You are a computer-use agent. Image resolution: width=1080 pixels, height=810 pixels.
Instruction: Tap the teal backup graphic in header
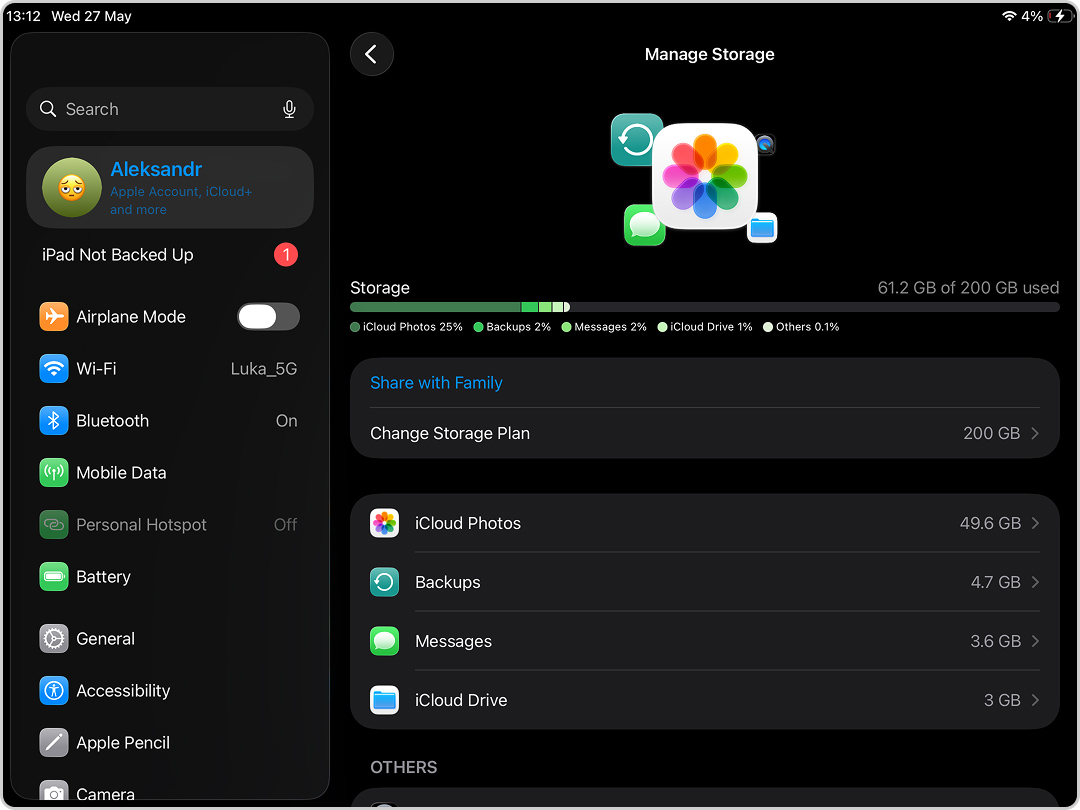click(632, 140)
